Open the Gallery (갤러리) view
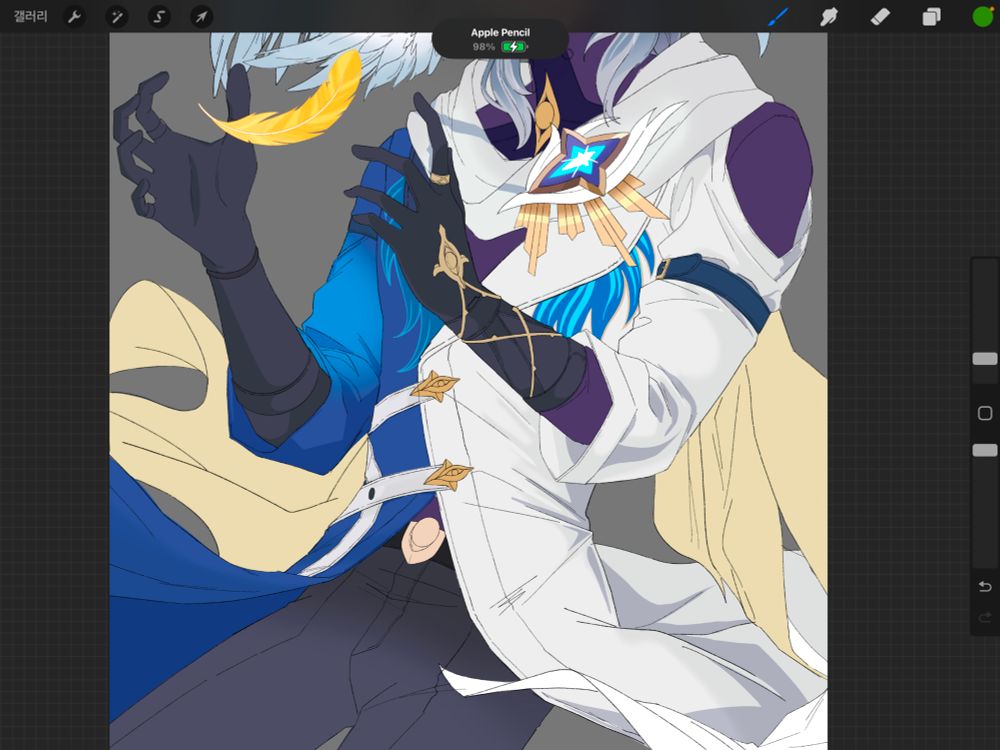 pos(30,17)
